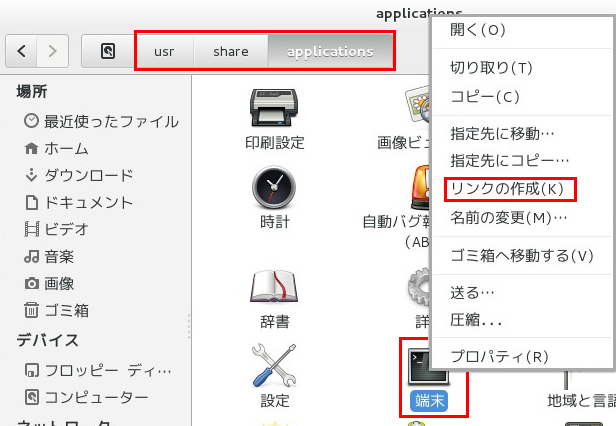Go forward with the right arrow button
Screen dimensions: 616x426
point(53,50)
